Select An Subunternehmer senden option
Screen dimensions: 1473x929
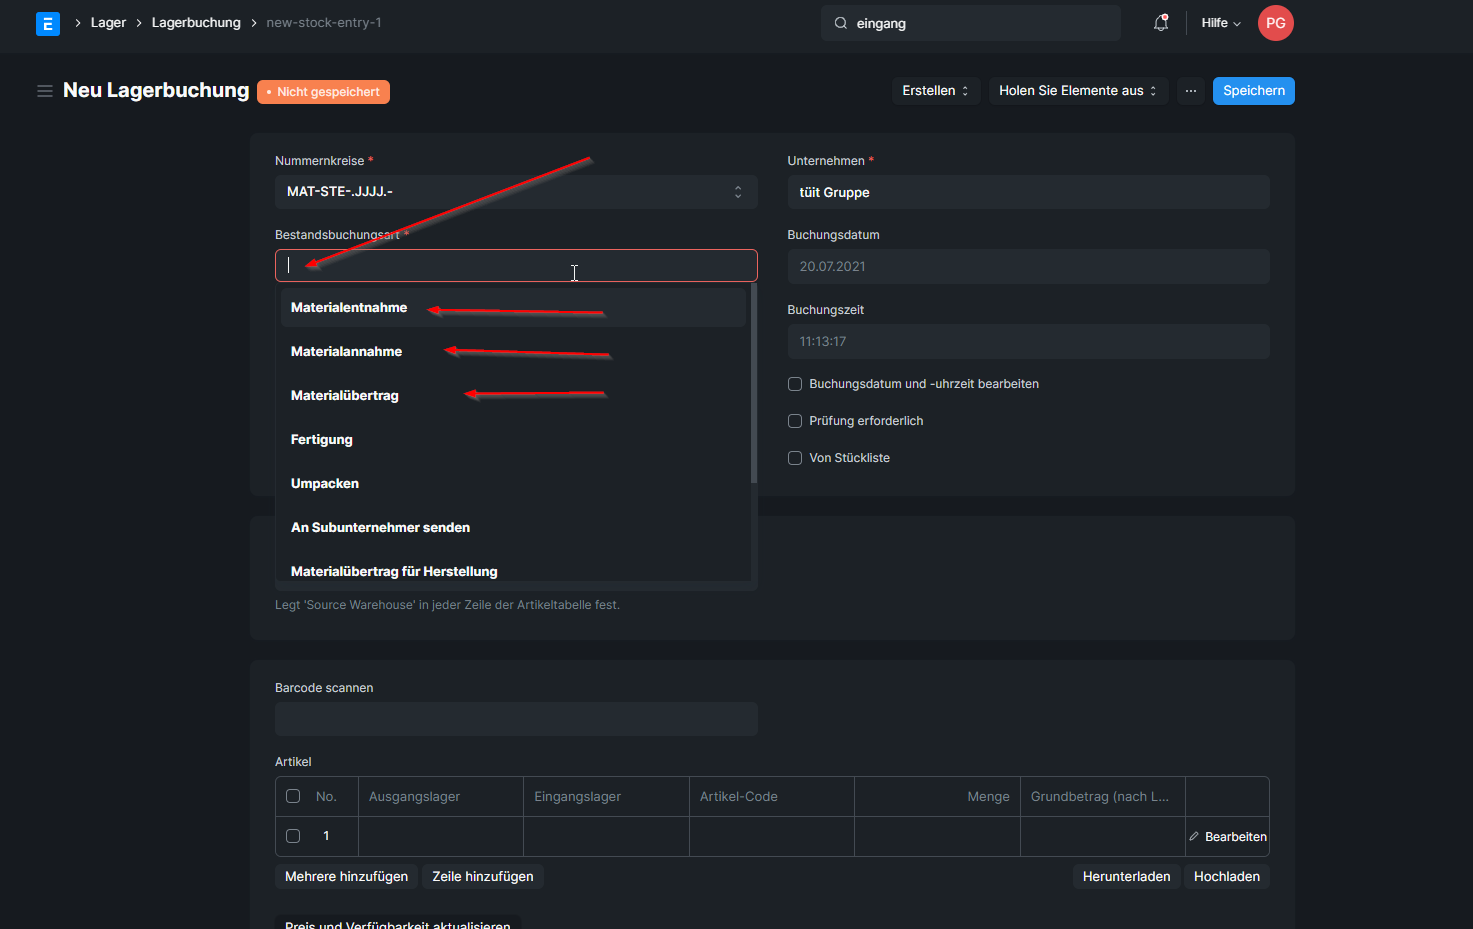(x=513, y=527)
